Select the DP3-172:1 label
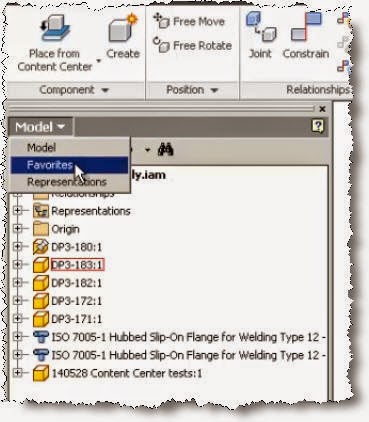This screenshot has width=369, height=422. (77, 301)
